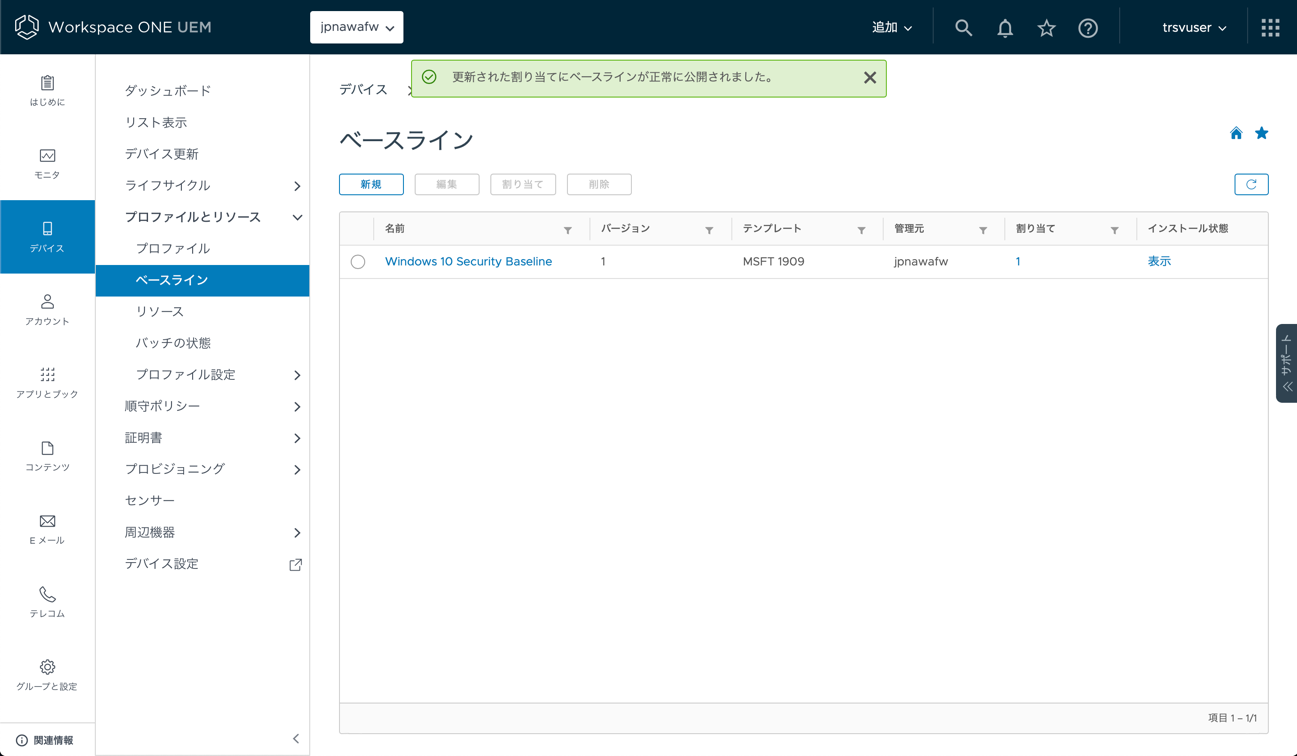Filter the 割り当て column
The height and width of the screenshot is (756, 1297).
(x=1114, y=230)
